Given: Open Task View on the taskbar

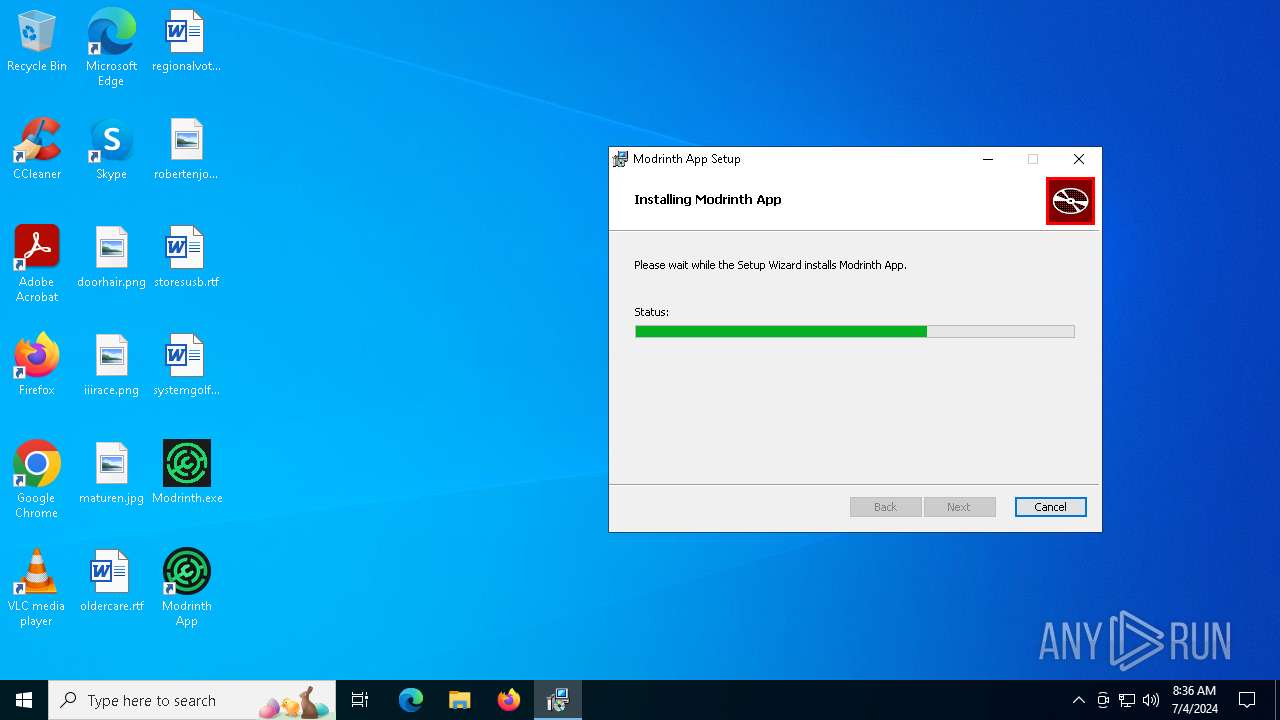Looking at the screenshot, I should [360, 700].
